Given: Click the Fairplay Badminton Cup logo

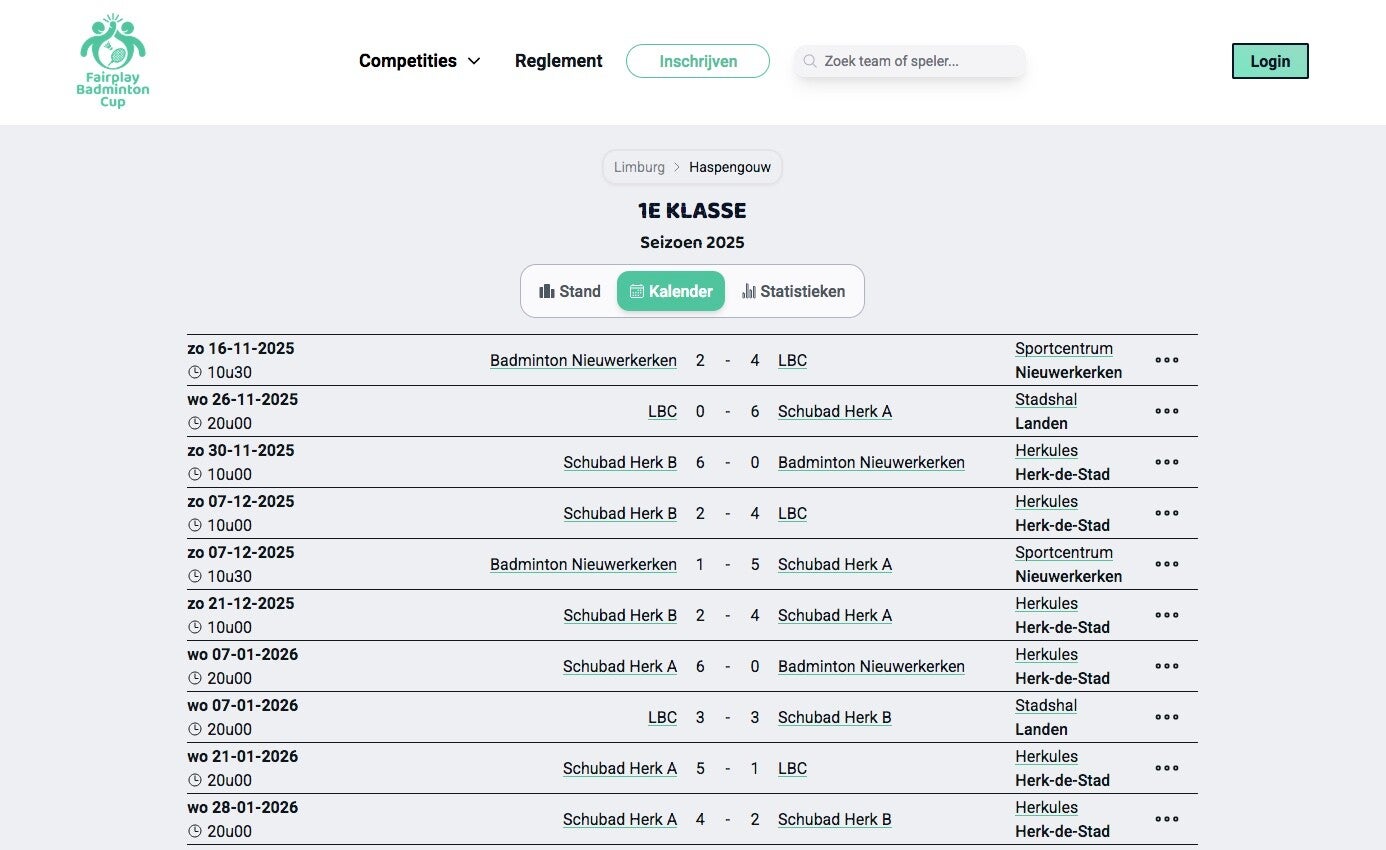Looking at the screenshot, I should point(113,62).
